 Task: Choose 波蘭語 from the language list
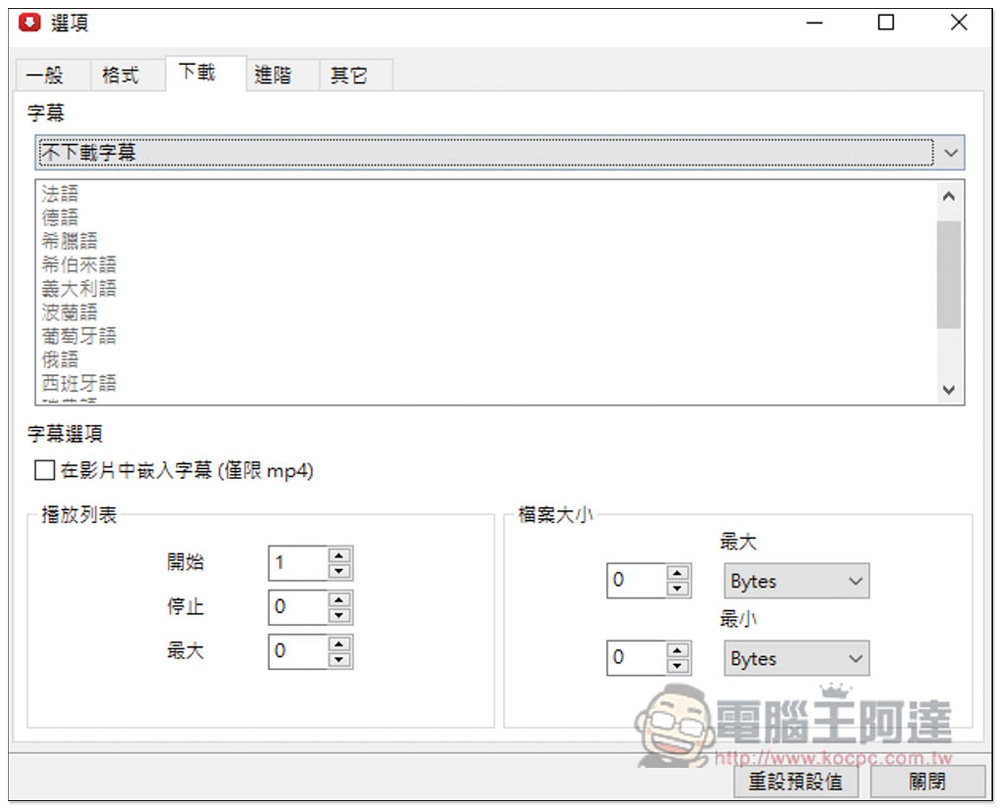click(x=70, y=311)
